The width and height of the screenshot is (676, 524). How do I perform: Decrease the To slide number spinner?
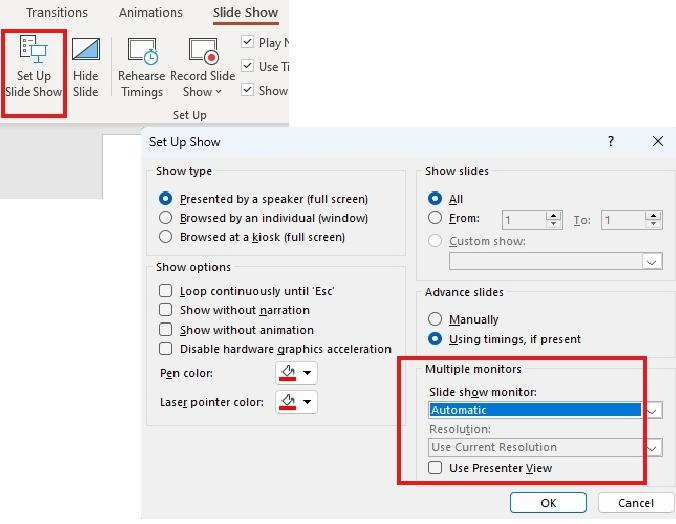click(654, 224)
